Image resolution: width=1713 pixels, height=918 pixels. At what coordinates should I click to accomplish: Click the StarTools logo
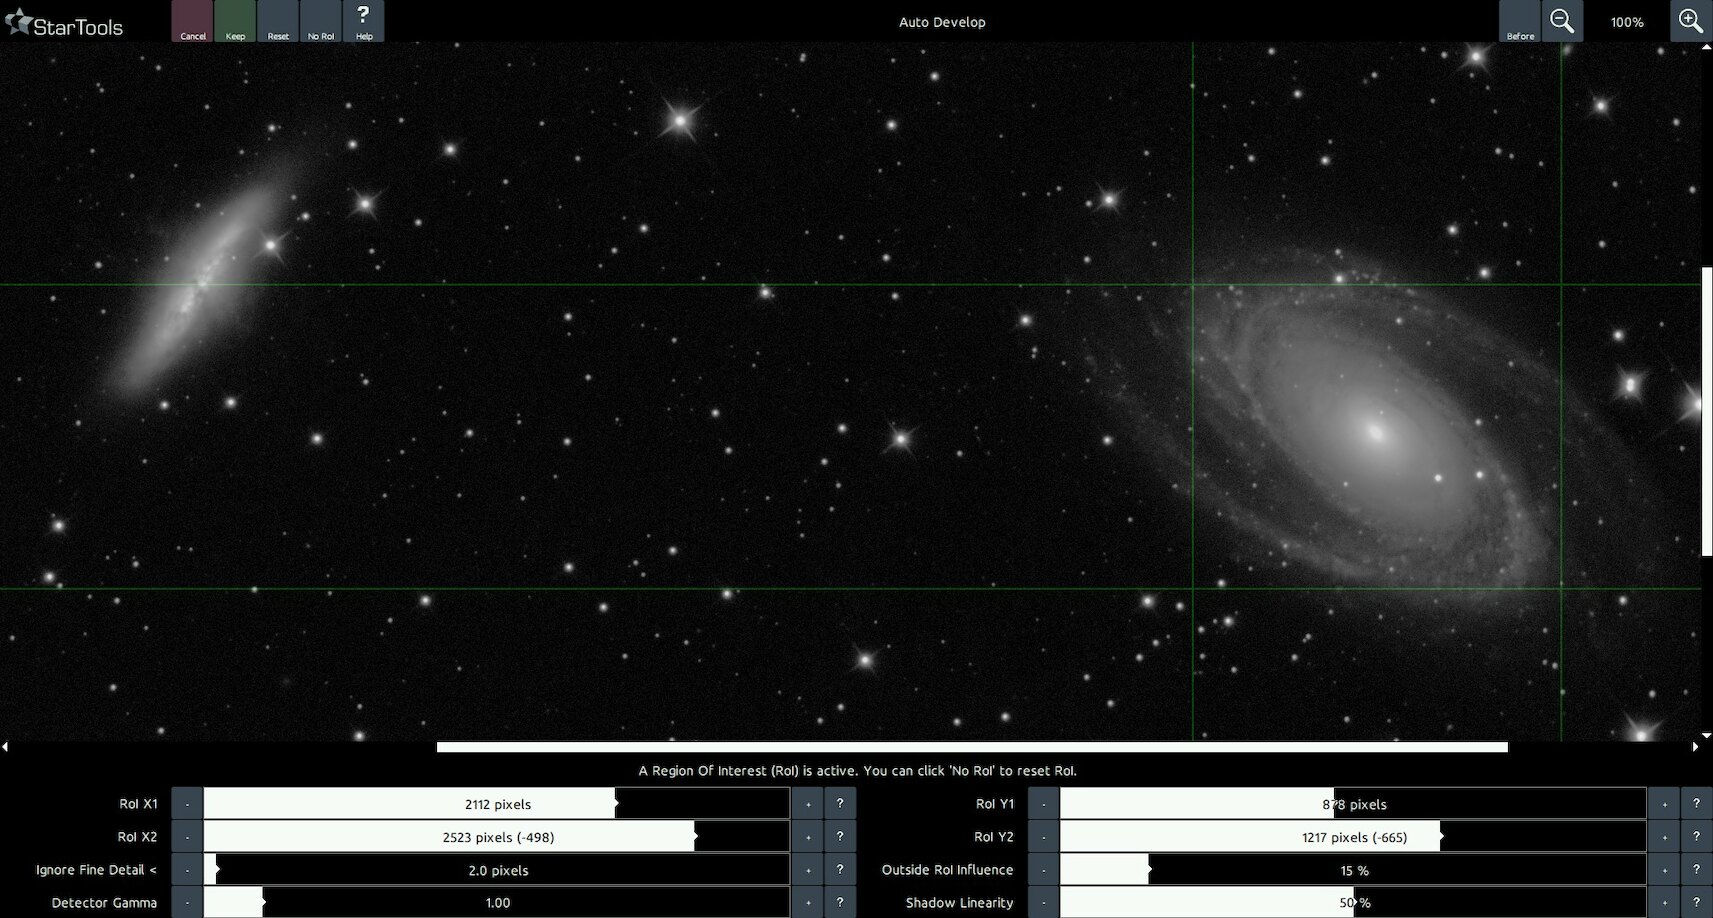65,24
